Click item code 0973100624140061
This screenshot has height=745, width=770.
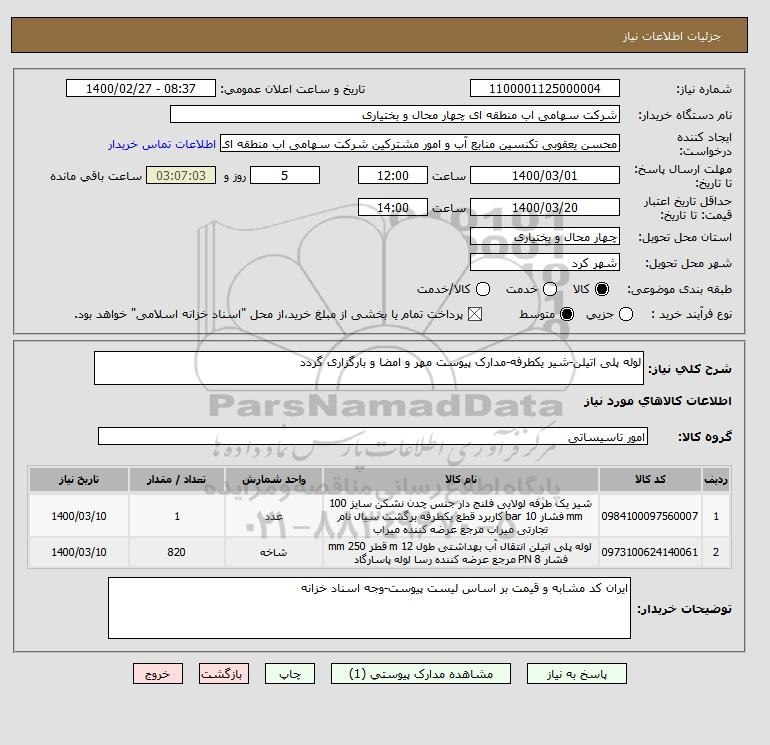tap(650, 552)
